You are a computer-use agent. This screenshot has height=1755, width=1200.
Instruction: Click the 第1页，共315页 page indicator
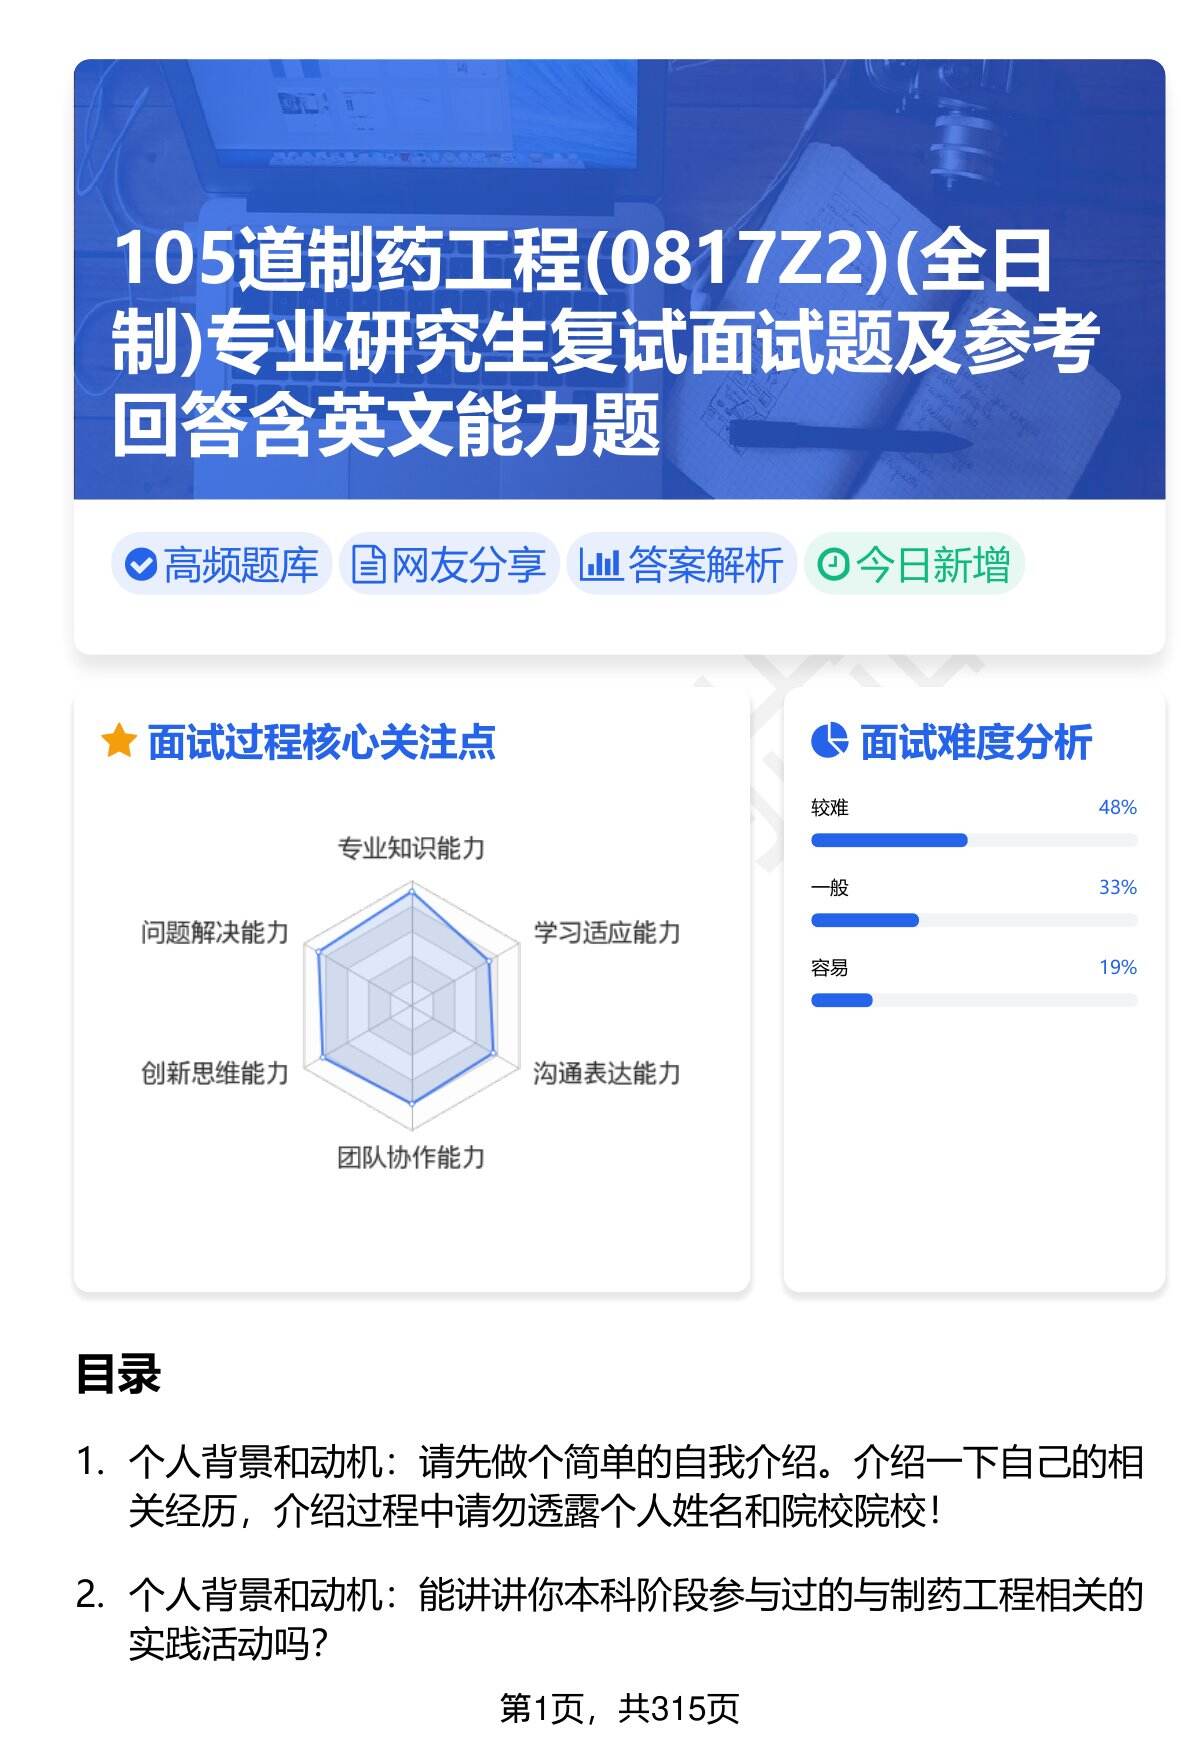[619, 1709]
